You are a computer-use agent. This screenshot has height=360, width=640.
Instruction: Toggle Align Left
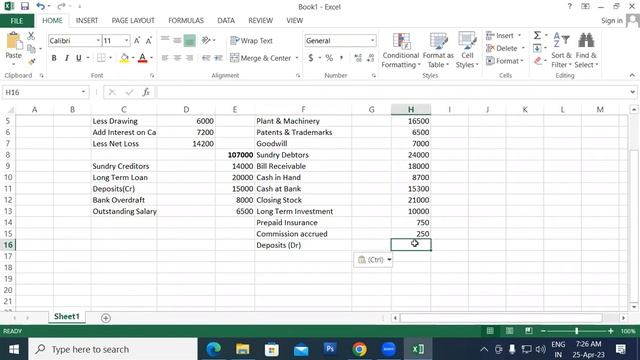pos(165,58)
